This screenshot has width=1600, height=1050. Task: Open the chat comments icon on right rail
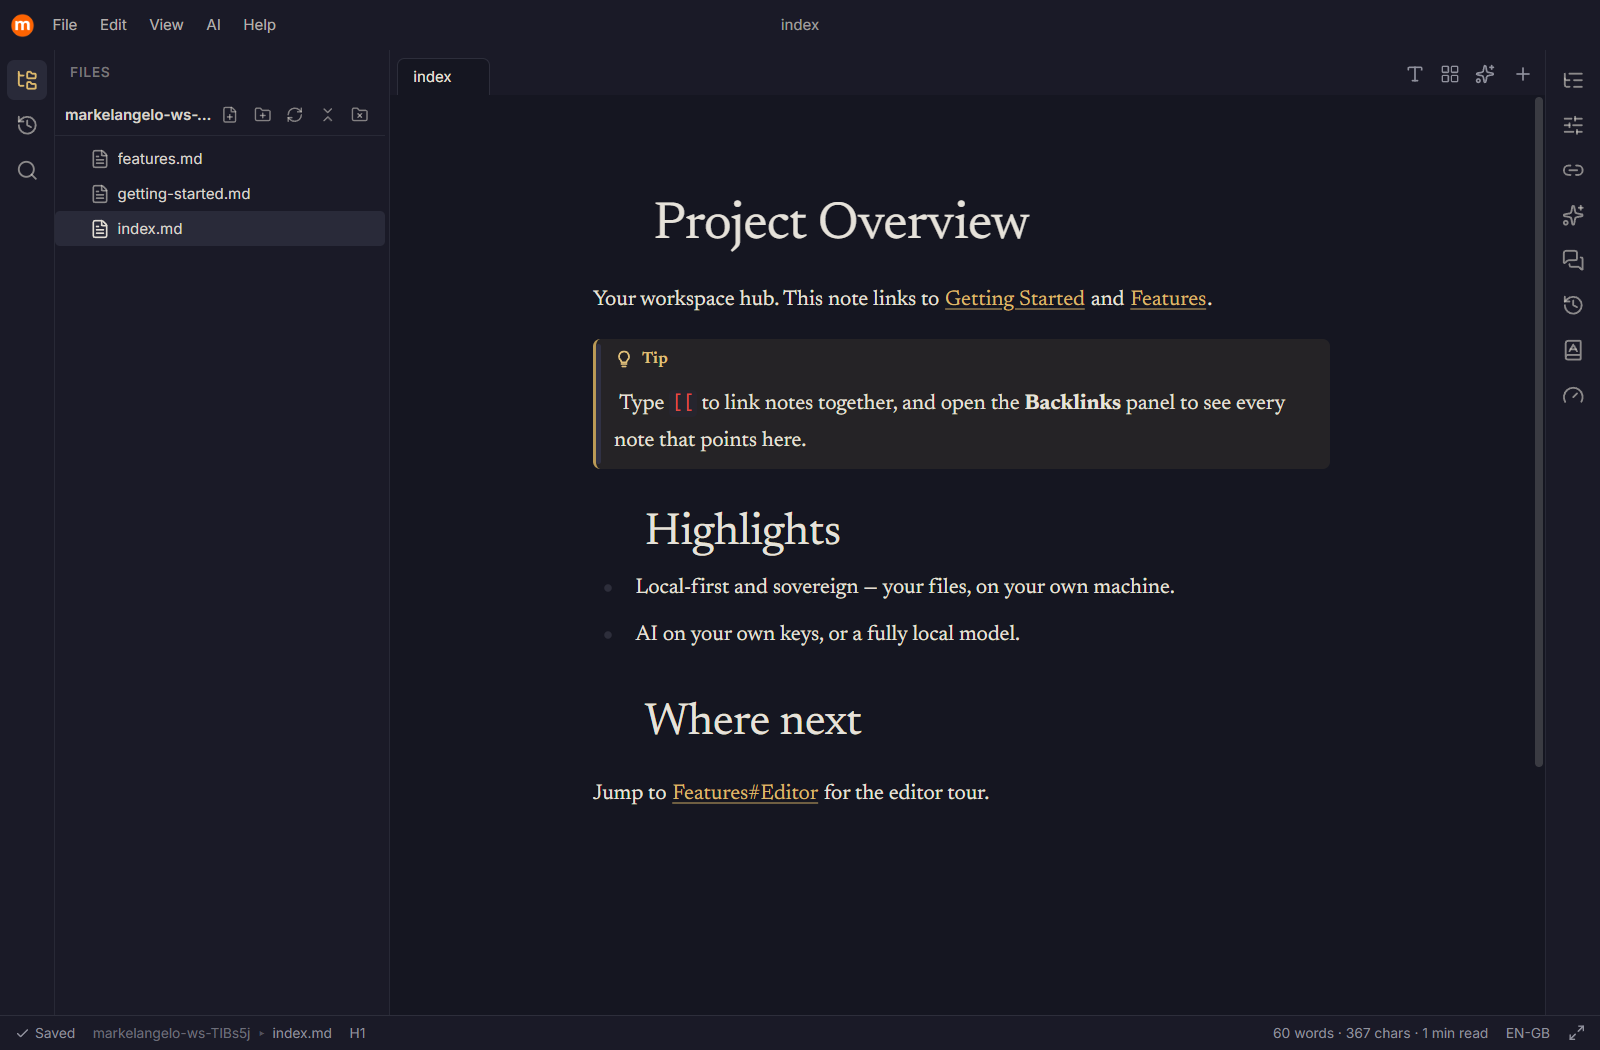pos(1573,260)
